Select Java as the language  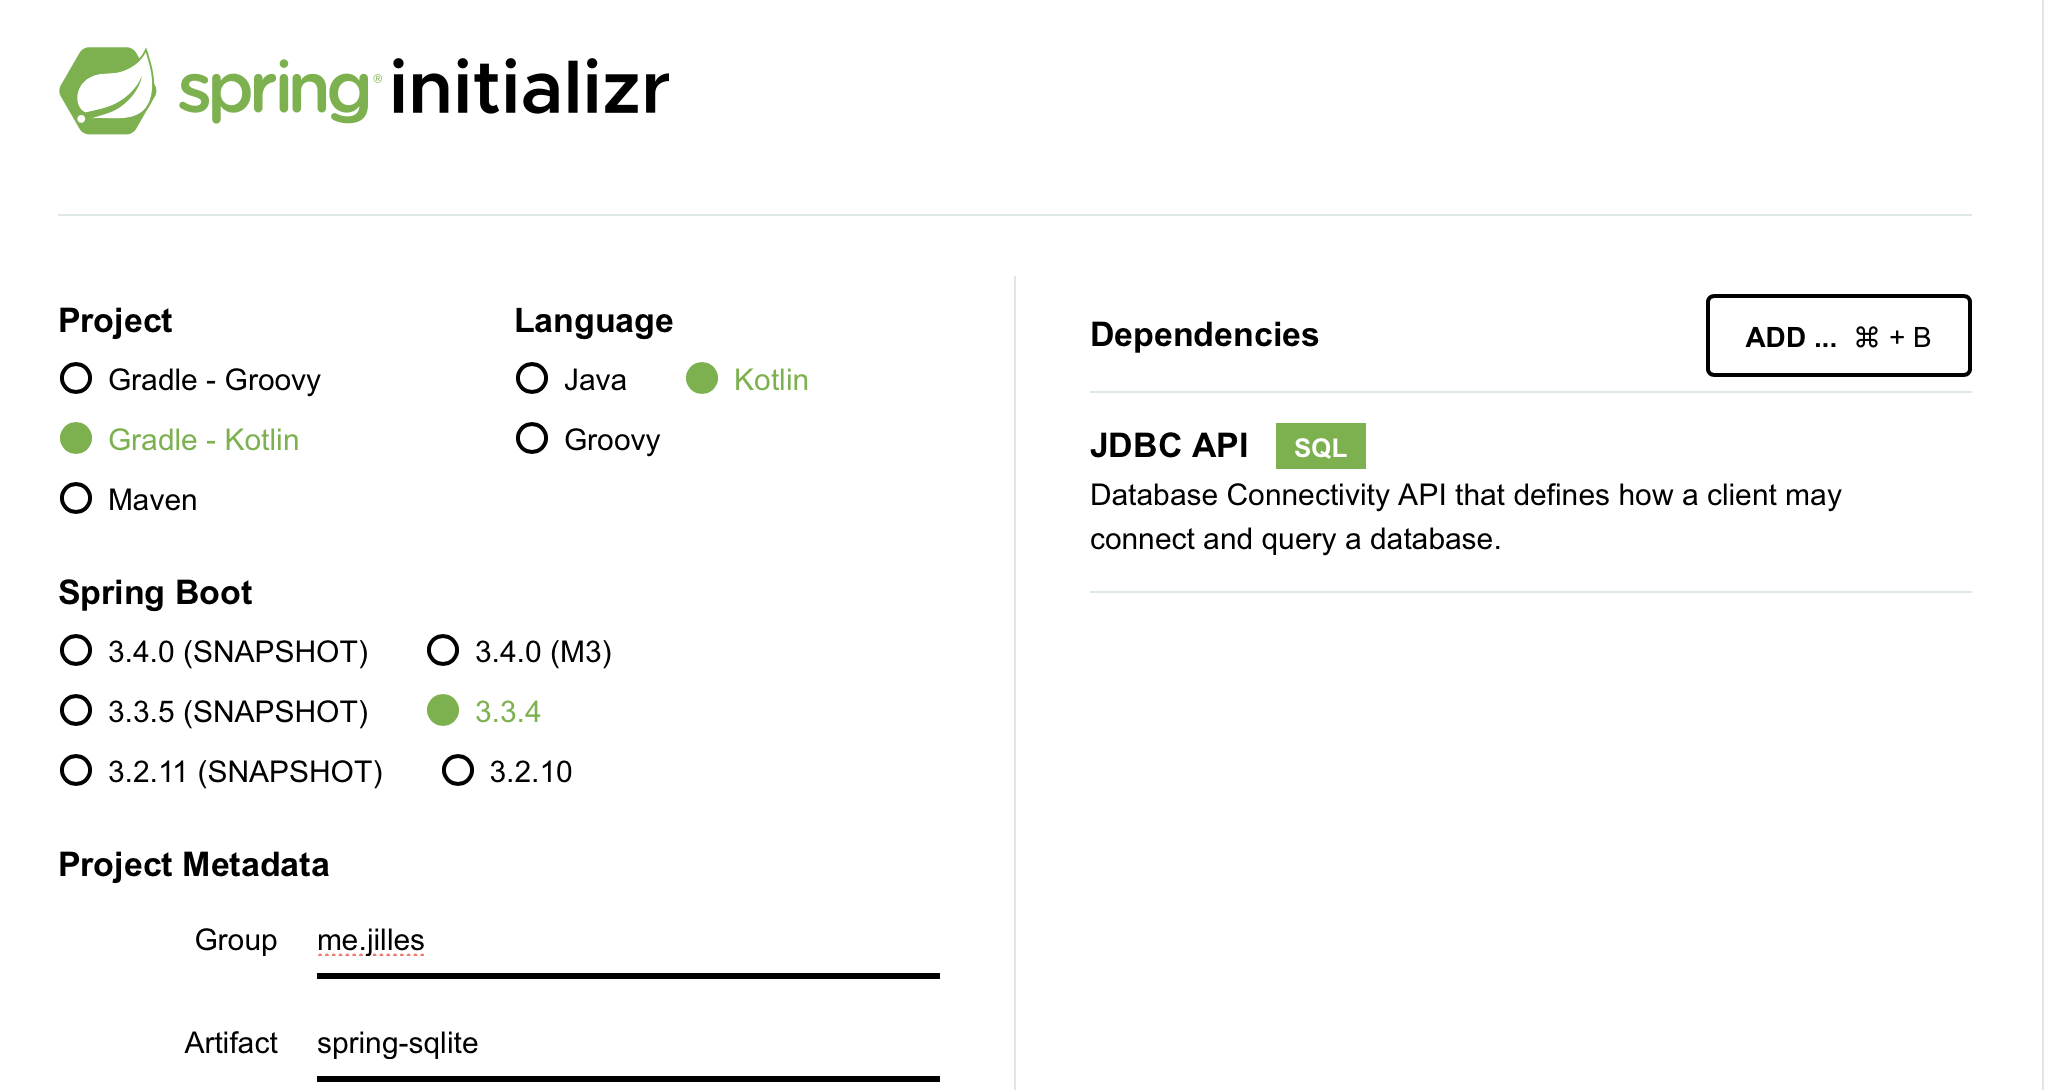(x=531, y=379)
